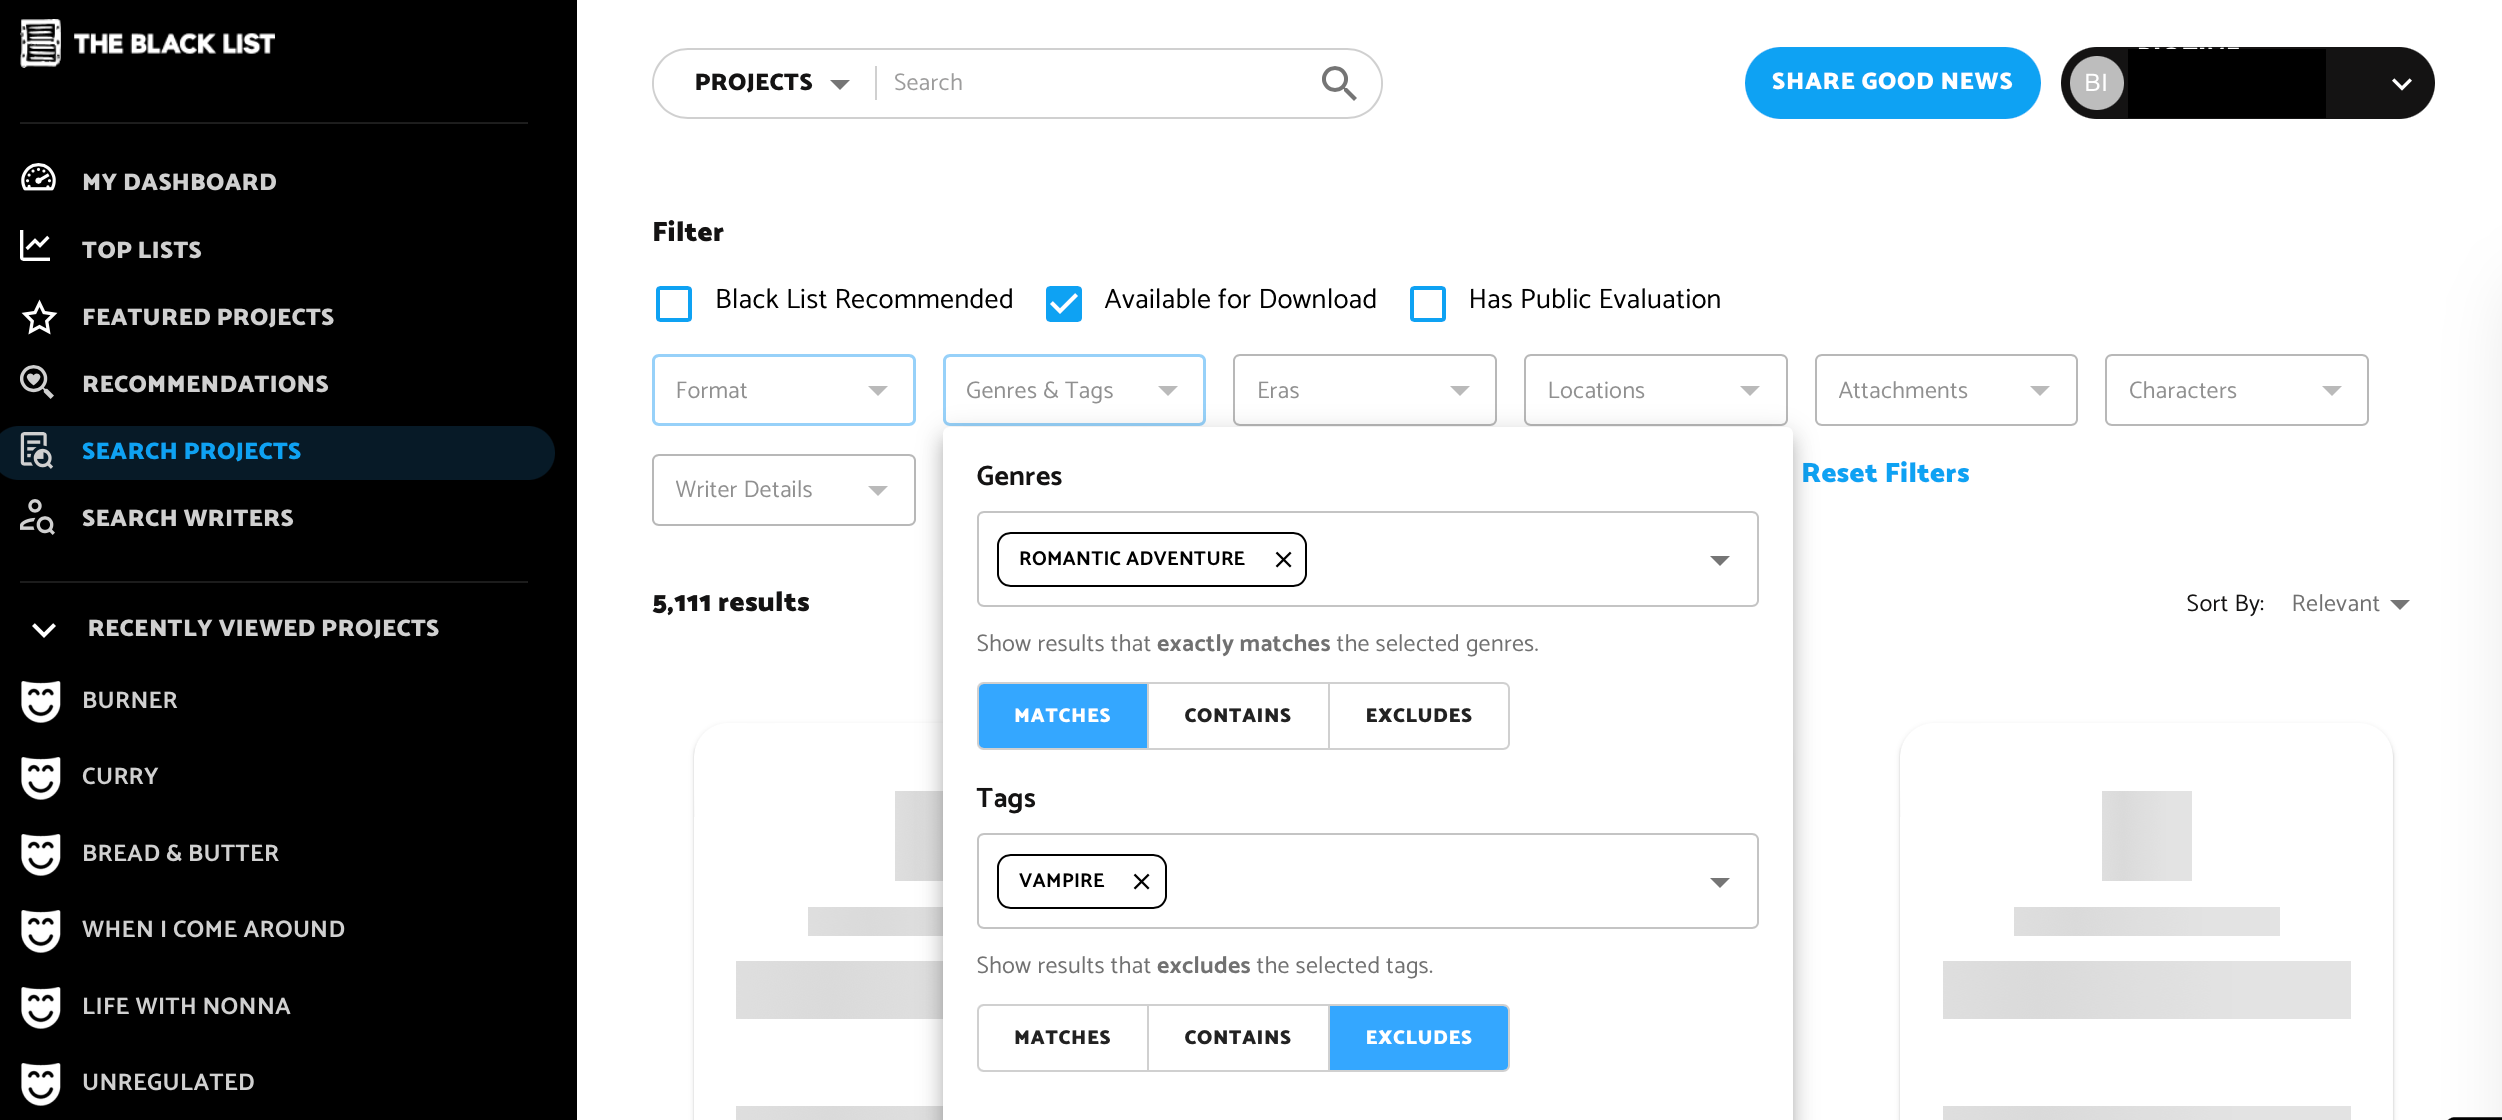
Task: Select CONTAINS mode for genres
Action: (x=1237, y=716)
